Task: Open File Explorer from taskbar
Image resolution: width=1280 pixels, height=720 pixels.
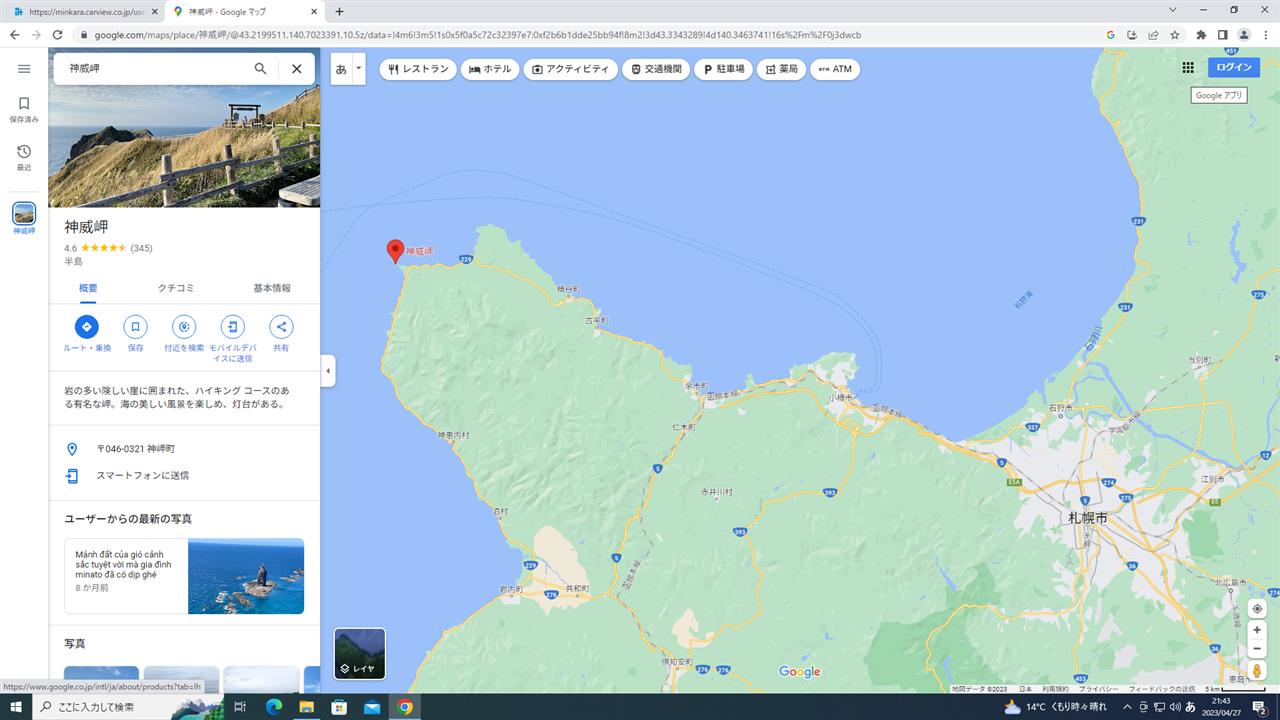Action: (x=307, y=707)
